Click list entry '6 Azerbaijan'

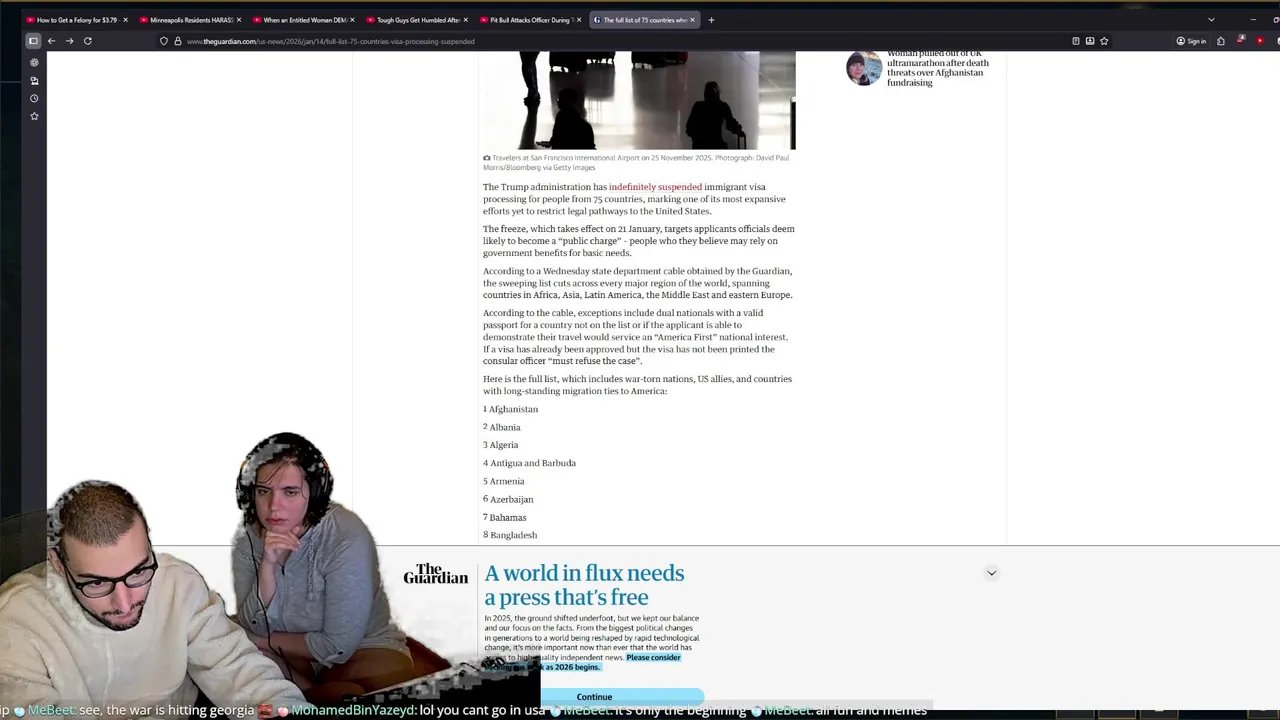click(x=508, y=499)
